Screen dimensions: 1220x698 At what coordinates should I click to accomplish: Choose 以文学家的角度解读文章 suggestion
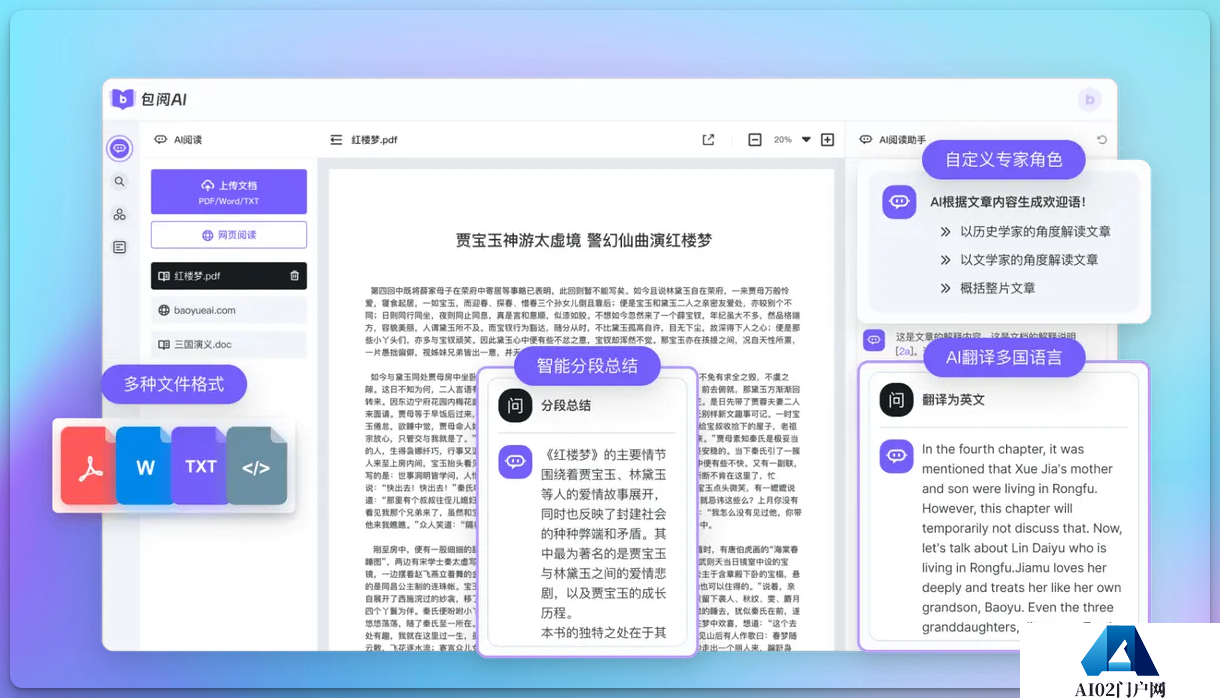pyautogui.click(x=1029, y=259)
